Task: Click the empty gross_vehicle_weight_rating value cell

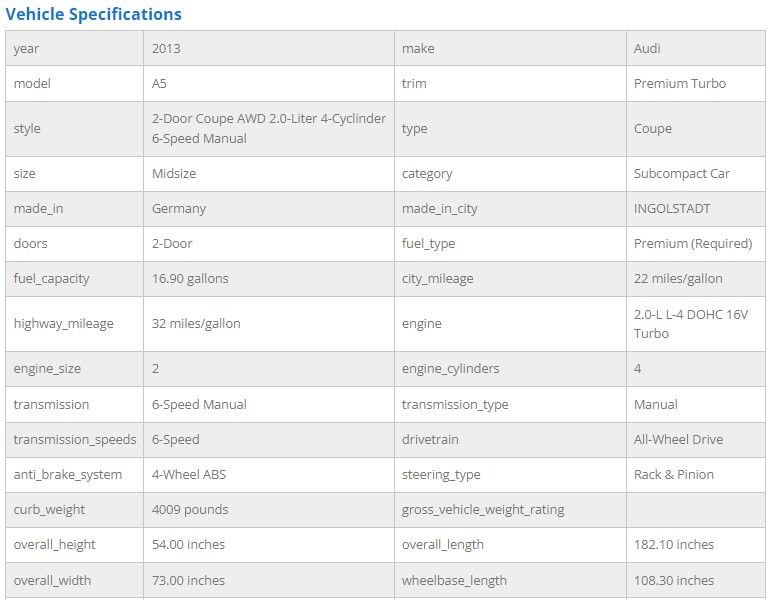Action: pos(695,509)
